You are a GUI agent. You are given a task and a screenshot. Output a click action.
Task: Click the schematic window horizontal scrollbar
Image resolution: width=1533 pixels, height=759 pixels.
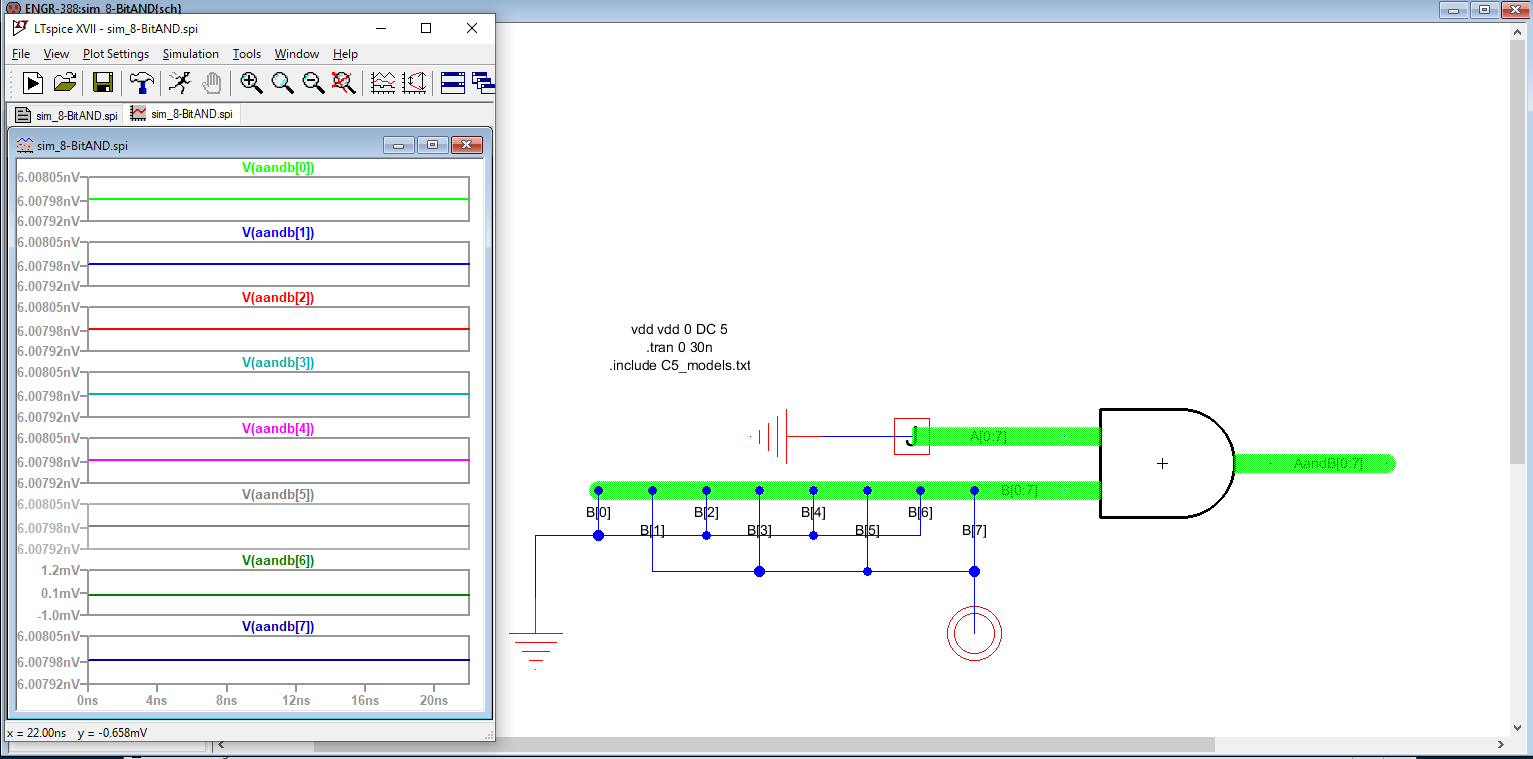tap(764, 745)
